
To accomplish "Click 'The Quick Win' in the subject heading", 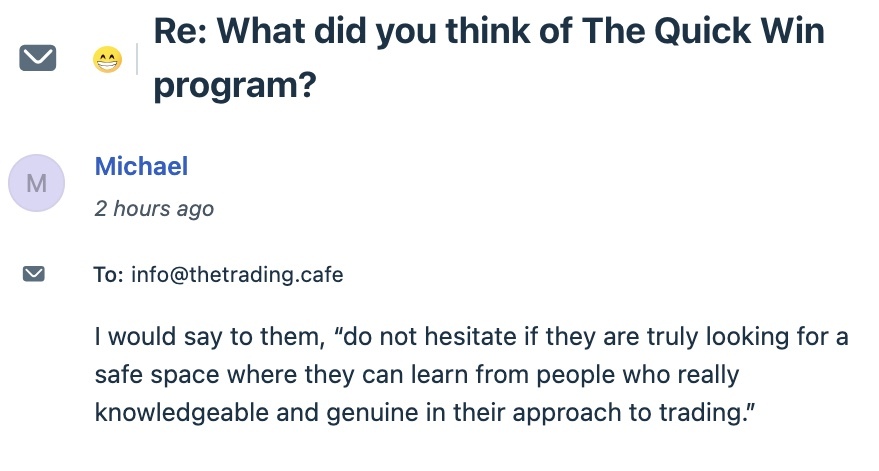I will pyautogui.click(x=703, y=31).
